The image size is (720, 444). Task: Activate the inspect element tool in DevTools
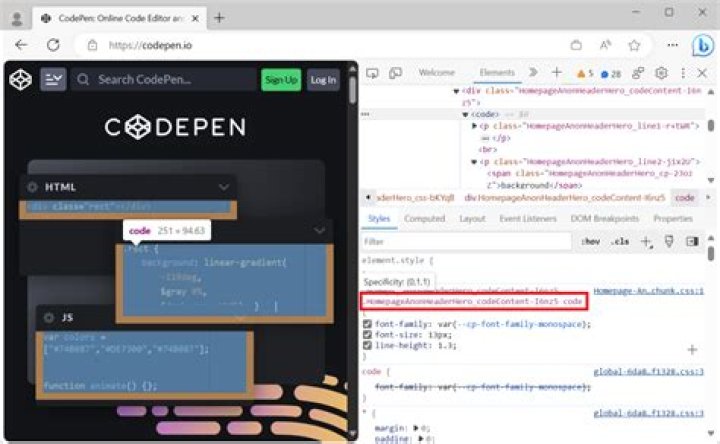pos(372,73)
